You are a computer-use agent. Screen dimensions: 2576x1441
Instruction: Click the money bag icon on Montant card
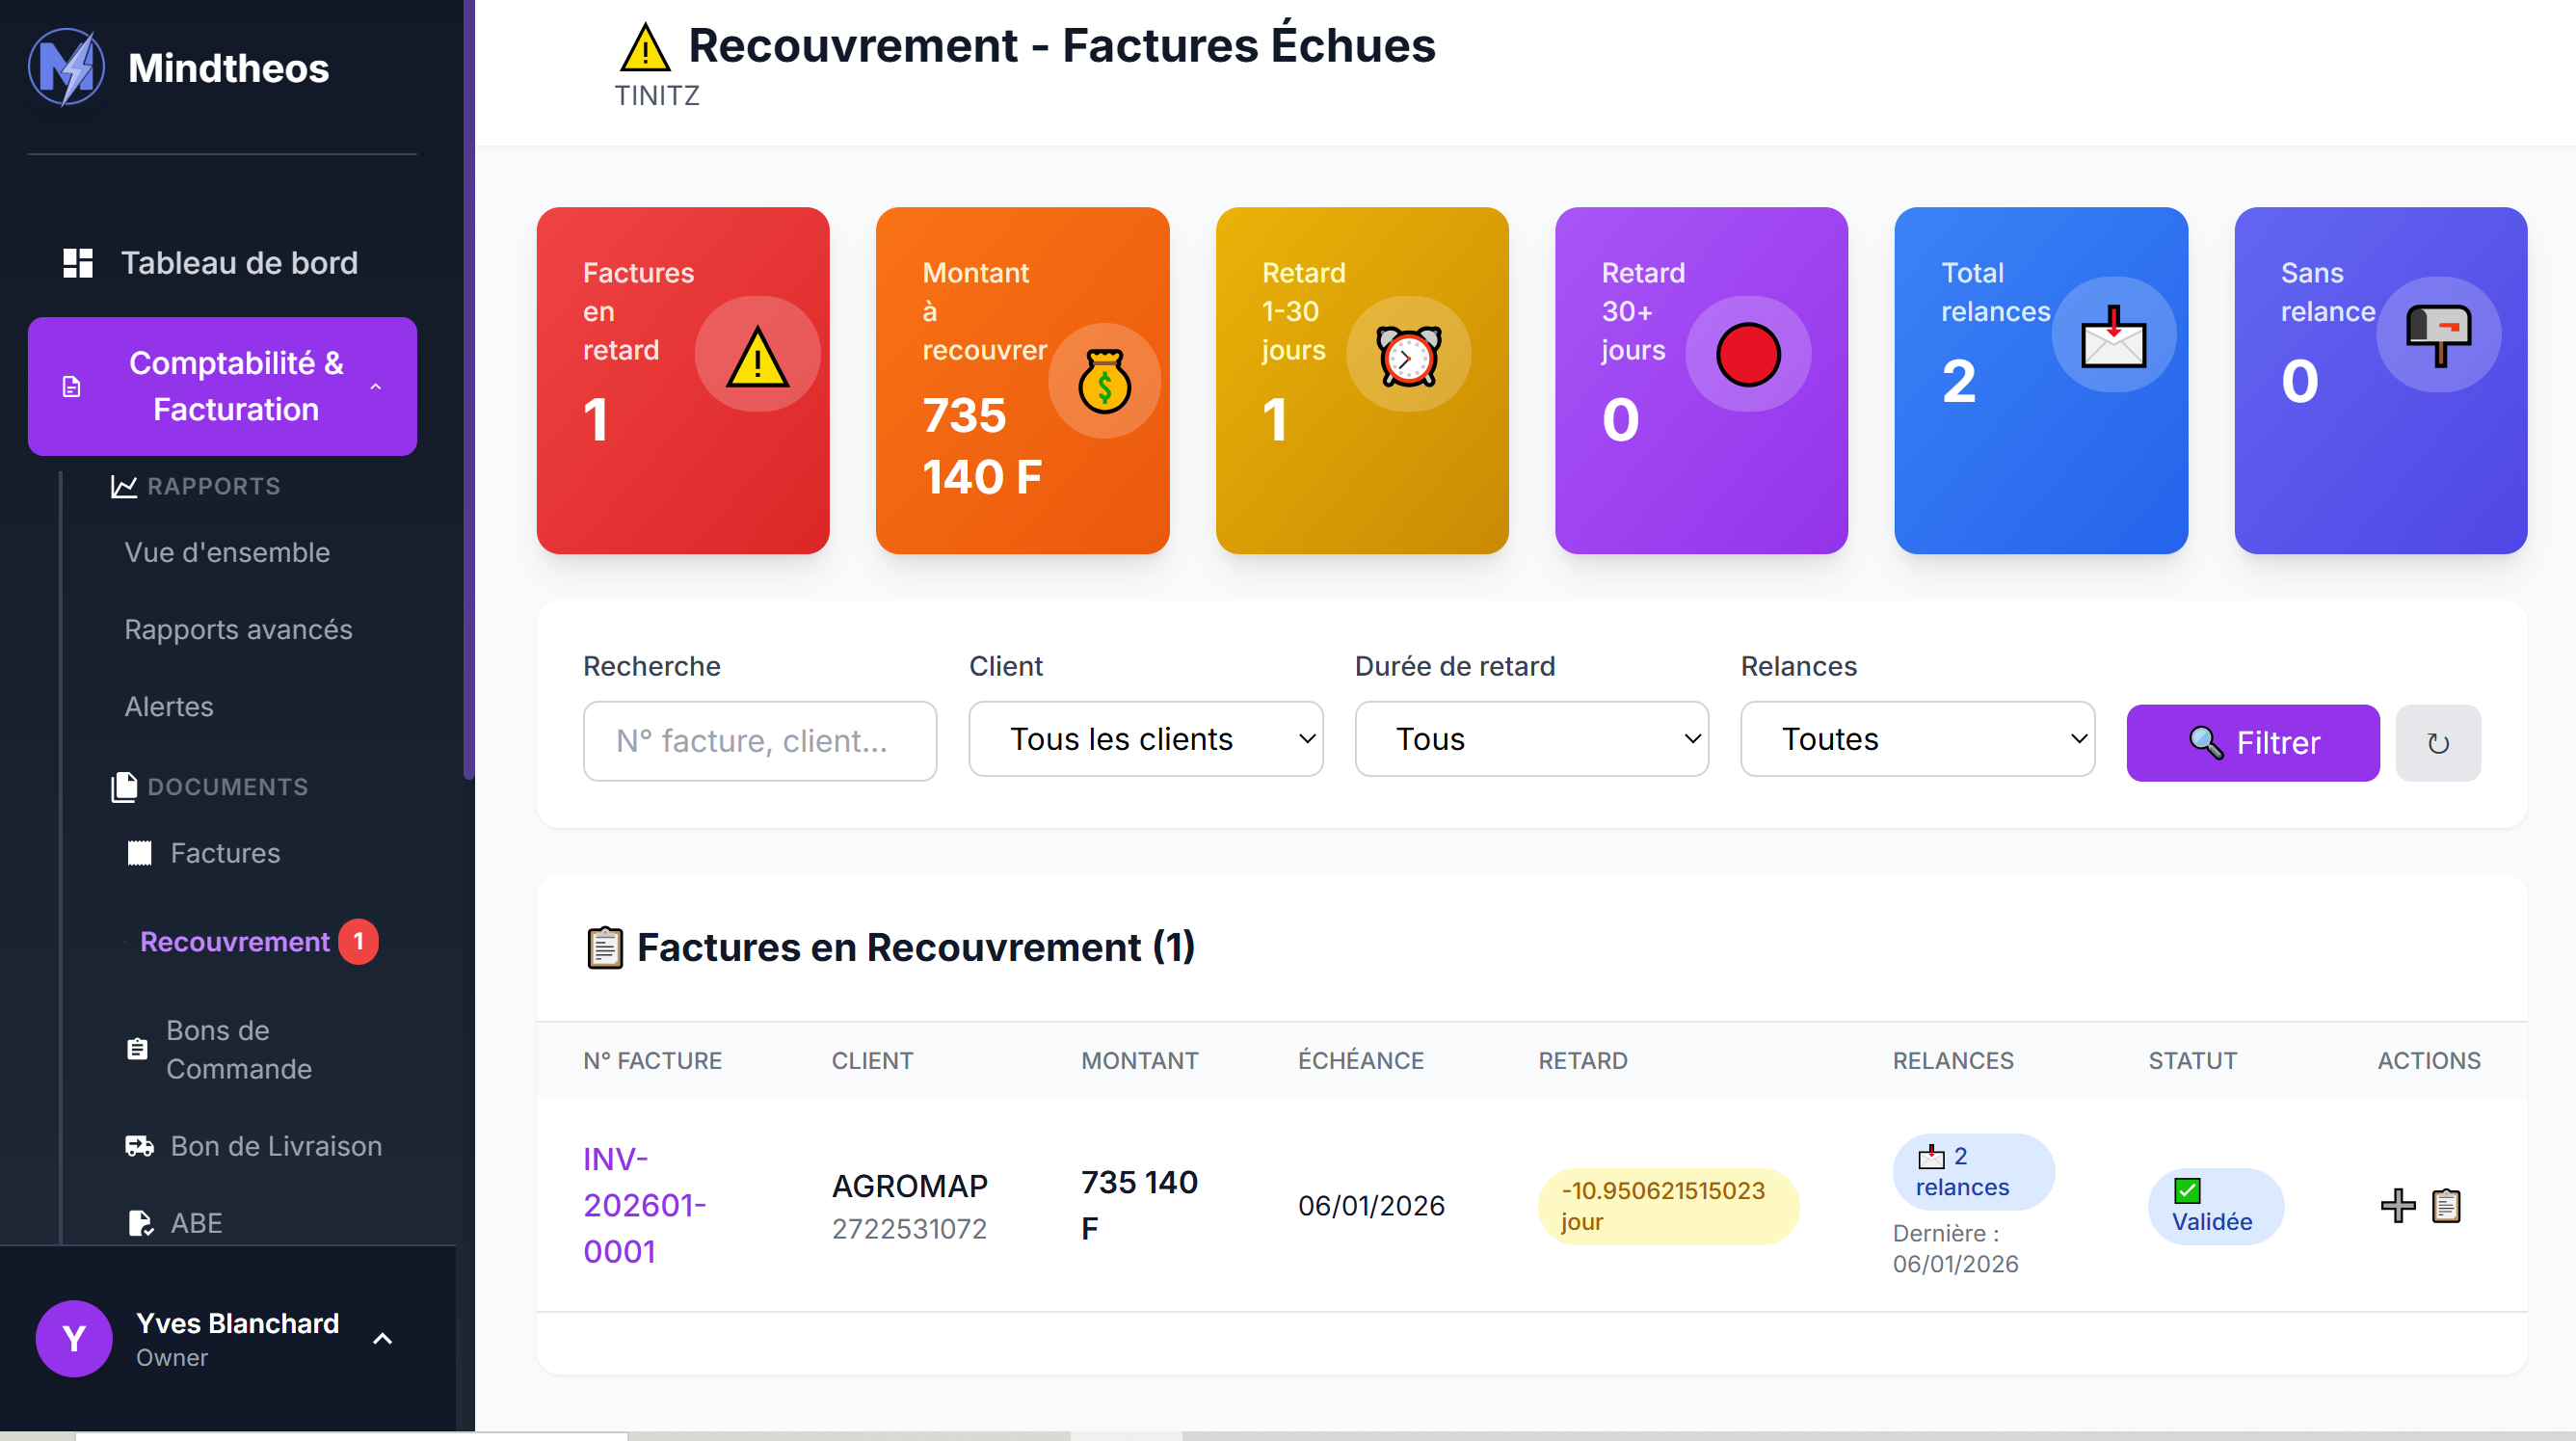click(x=1104, y=381)
